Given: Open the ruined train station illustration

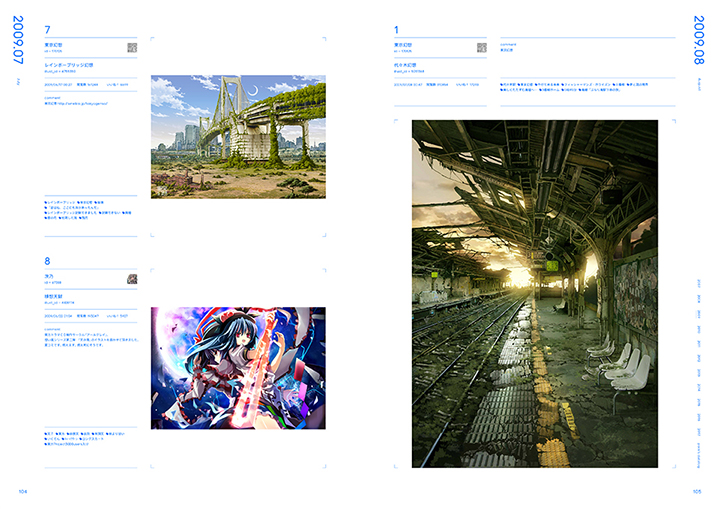Looking at the screenshot, I should (x=534, y=294).
